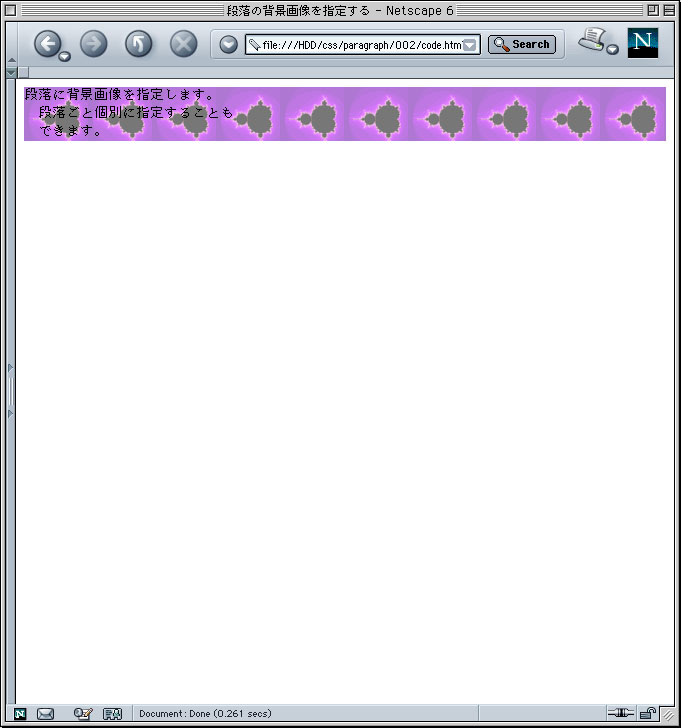Click the window title '段落の背景画像を指定する - Netscape 6'
The height and width of the screenshot is (728, 681).
(340, 10)
